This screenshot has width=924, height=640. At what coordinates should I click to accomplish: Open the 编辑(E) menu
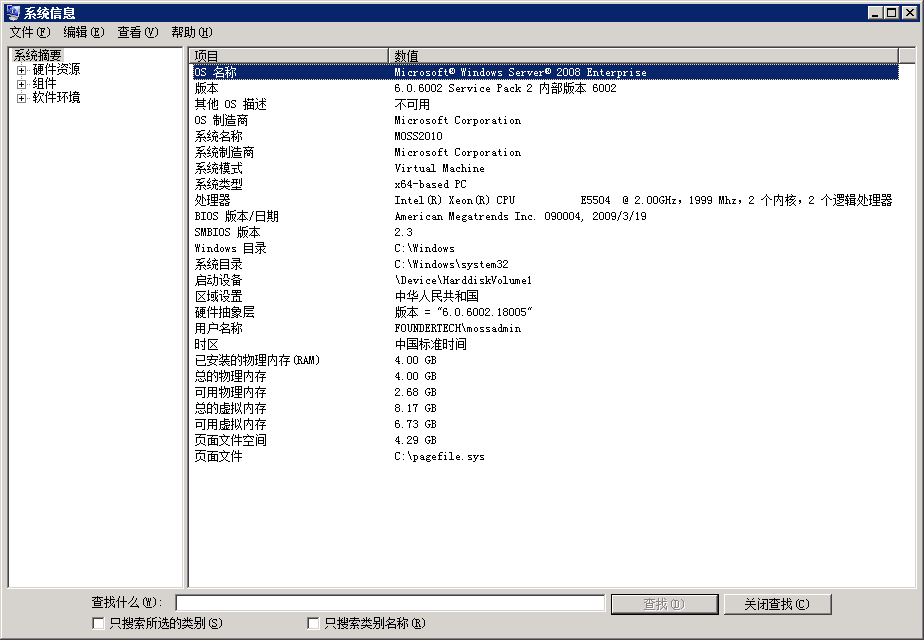84,32
